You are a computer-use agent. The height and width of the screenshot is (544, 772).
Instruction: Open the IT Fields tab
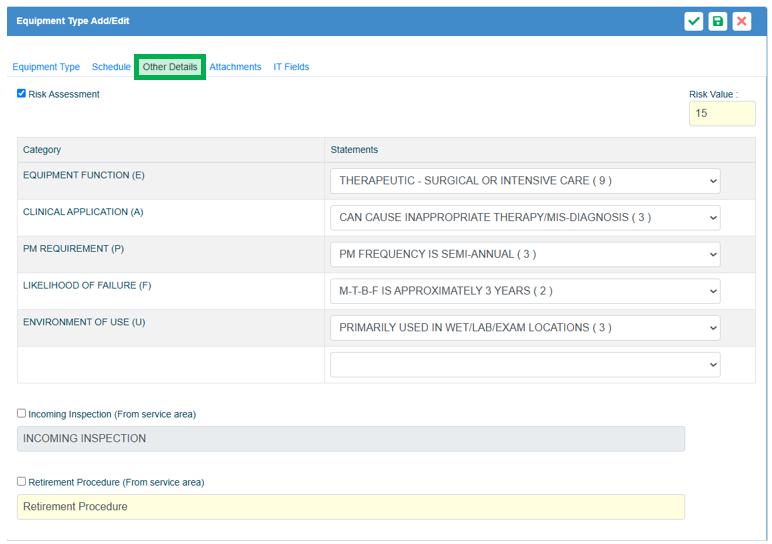click(x=291, y=67)
